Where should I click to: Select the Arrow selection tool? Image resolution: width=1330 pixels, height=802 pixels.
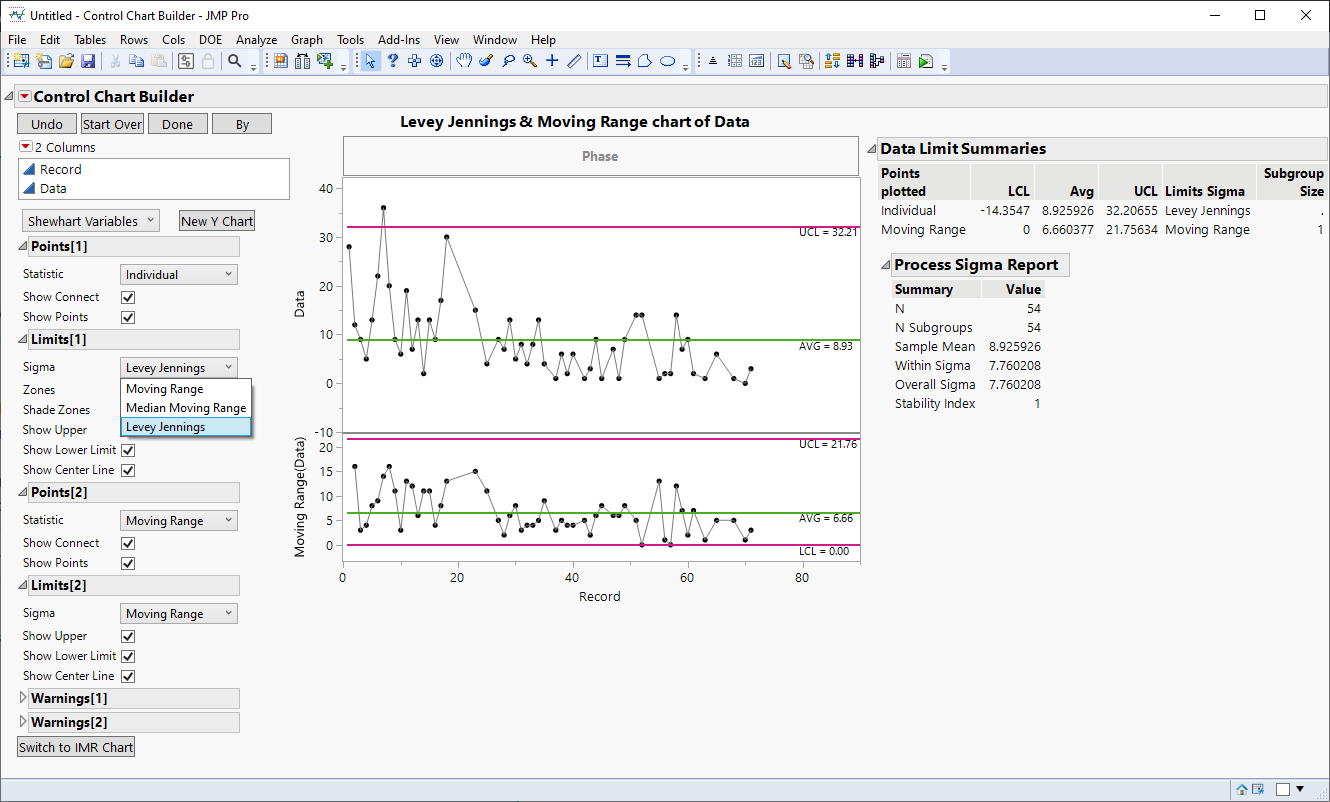(x=370, y=61)
